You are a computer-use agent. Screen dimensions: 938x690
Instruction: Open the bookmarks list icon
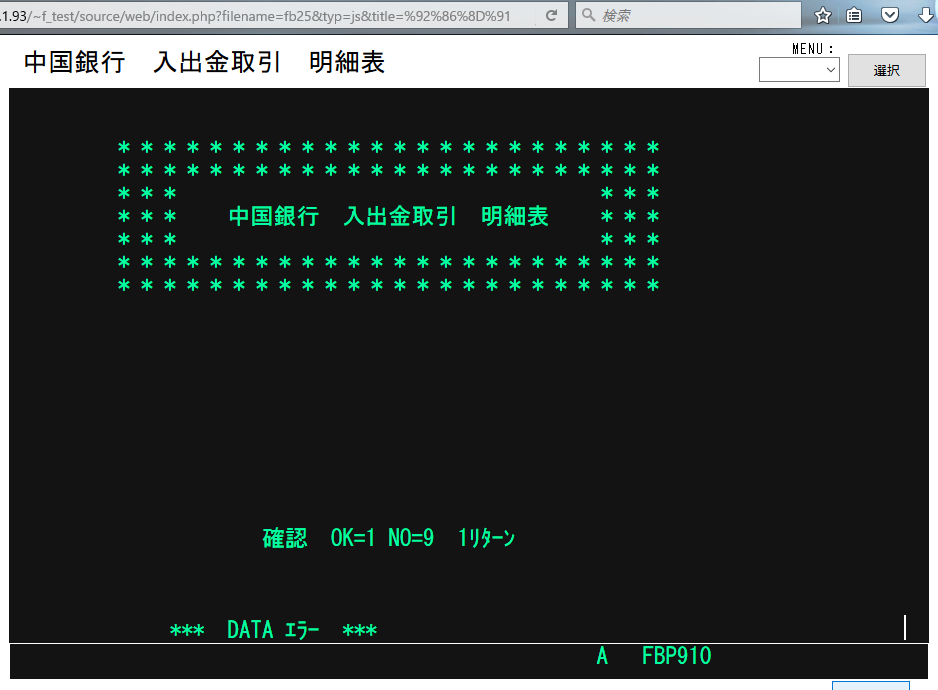pyautogui.click(x=855, y=16)
